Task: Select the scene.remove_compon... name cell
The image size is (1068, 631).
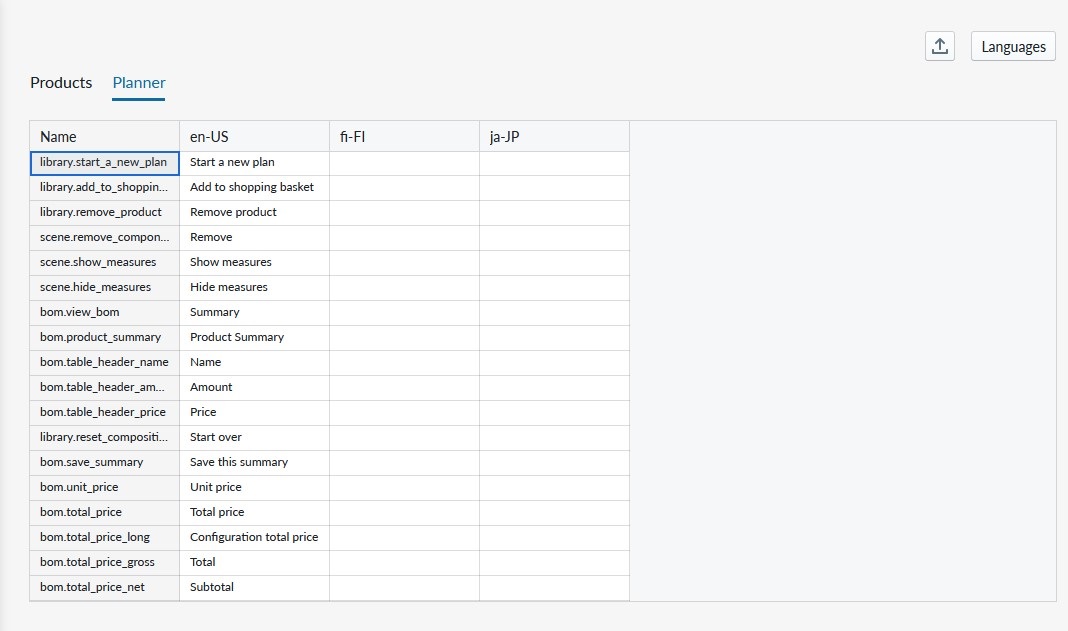Action: tap(105, 238)
